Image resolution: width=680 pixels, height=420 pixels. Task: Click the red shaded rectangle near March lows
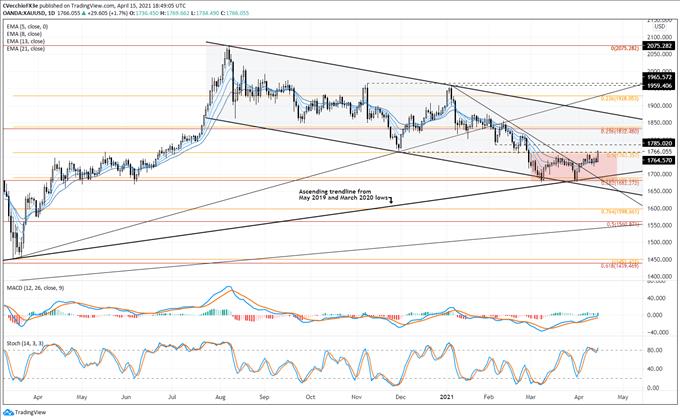[x=556, y=165]
